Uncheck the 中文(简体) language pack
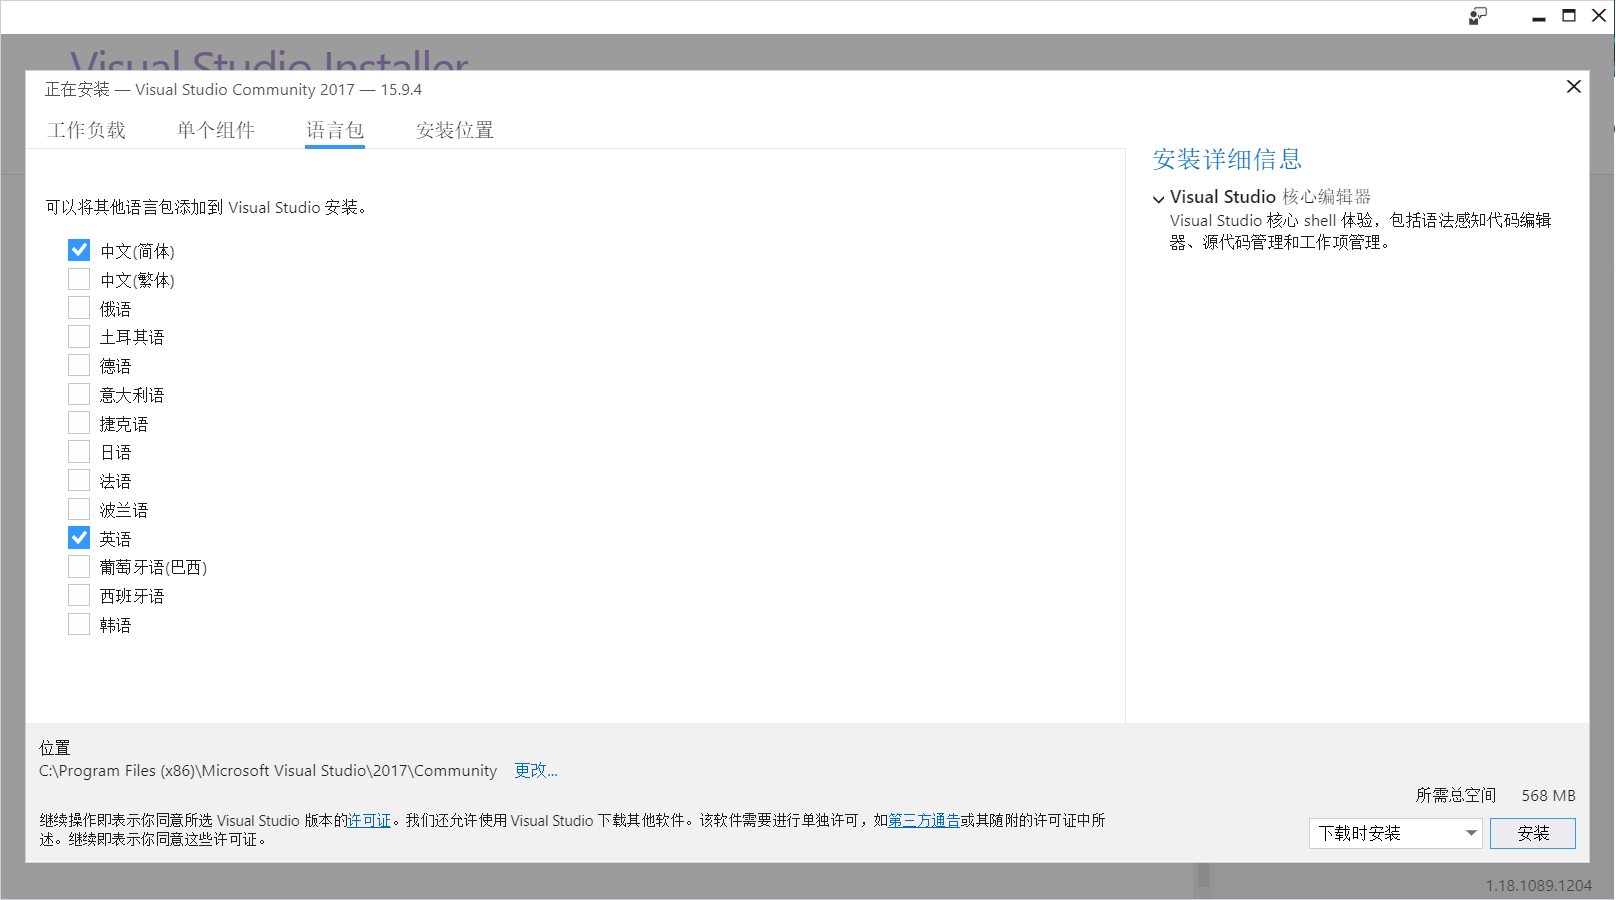 click(79, 250)
